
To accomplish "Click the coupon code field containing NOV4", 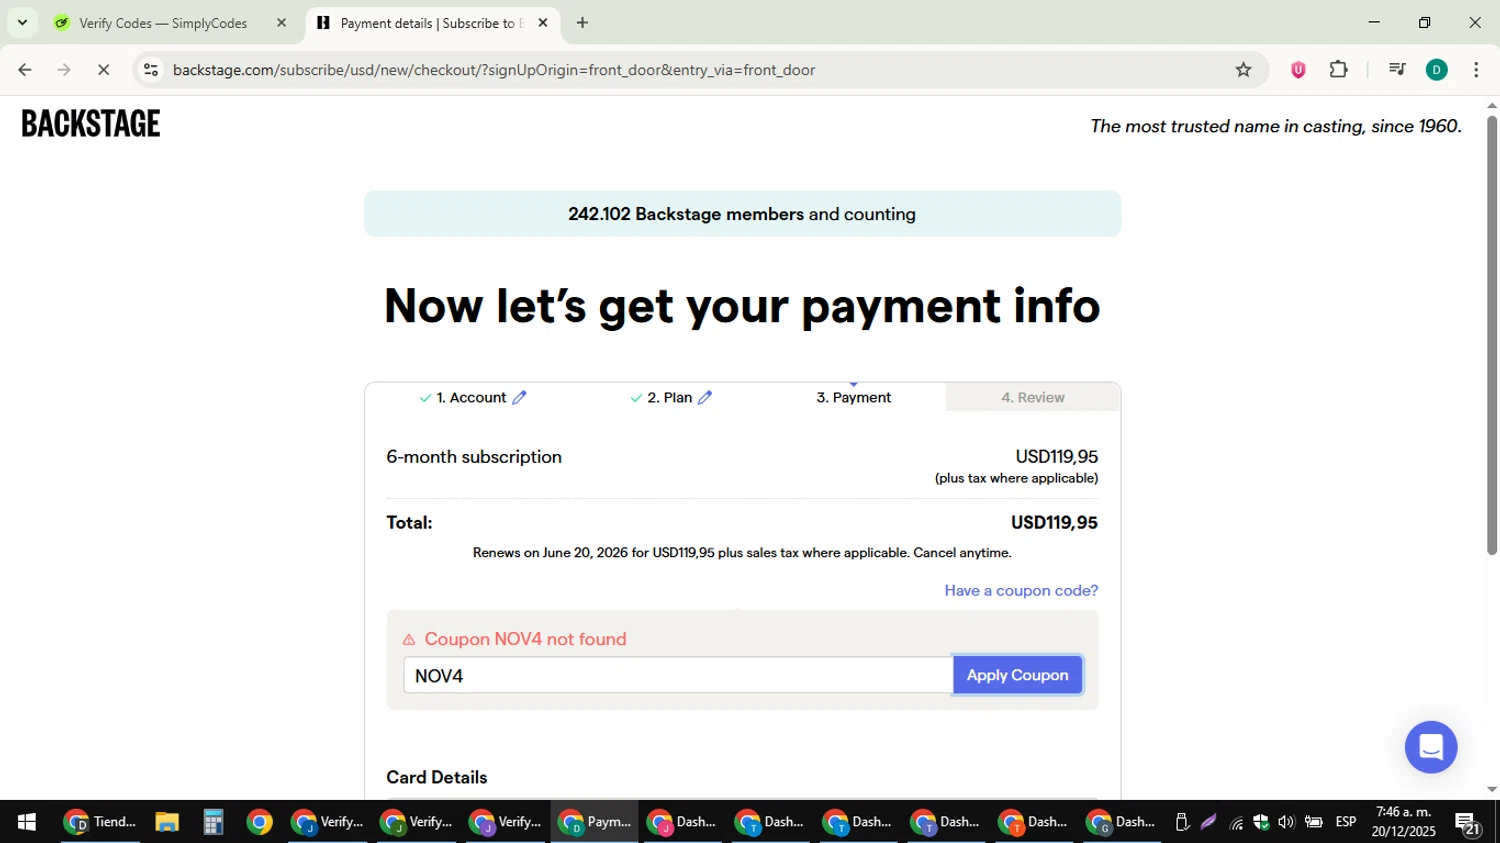I will pos(678,675).
